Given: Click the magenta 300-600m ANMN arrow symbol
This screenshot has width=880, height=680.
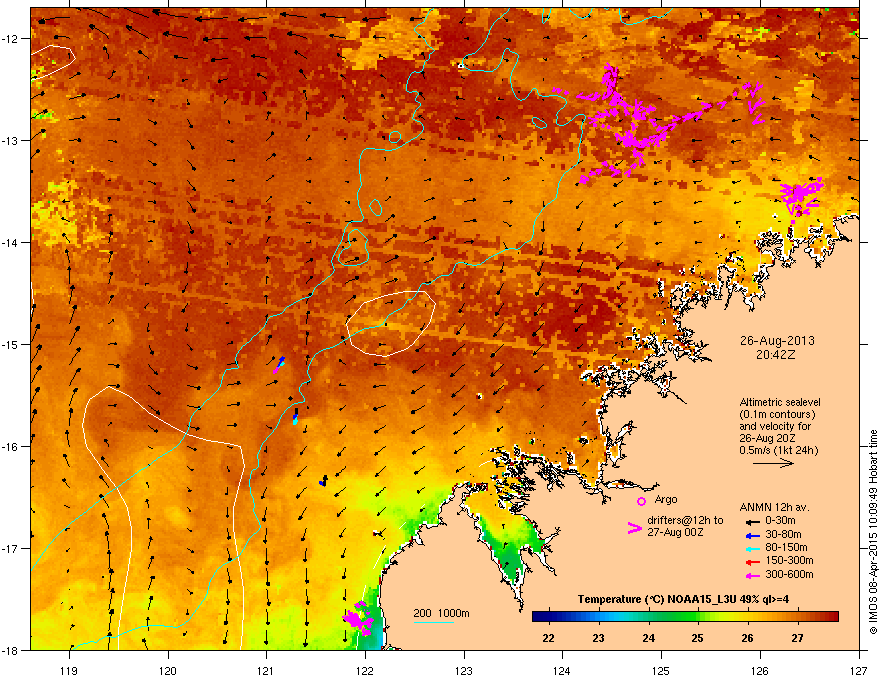Looking at the screenshot, I should [753, 575].
